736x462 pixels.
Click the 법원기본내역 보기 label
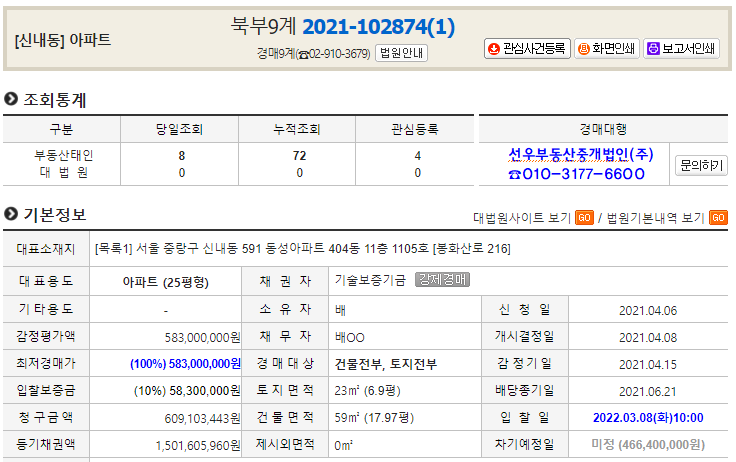pyautogui.click(x=655, y=218)
